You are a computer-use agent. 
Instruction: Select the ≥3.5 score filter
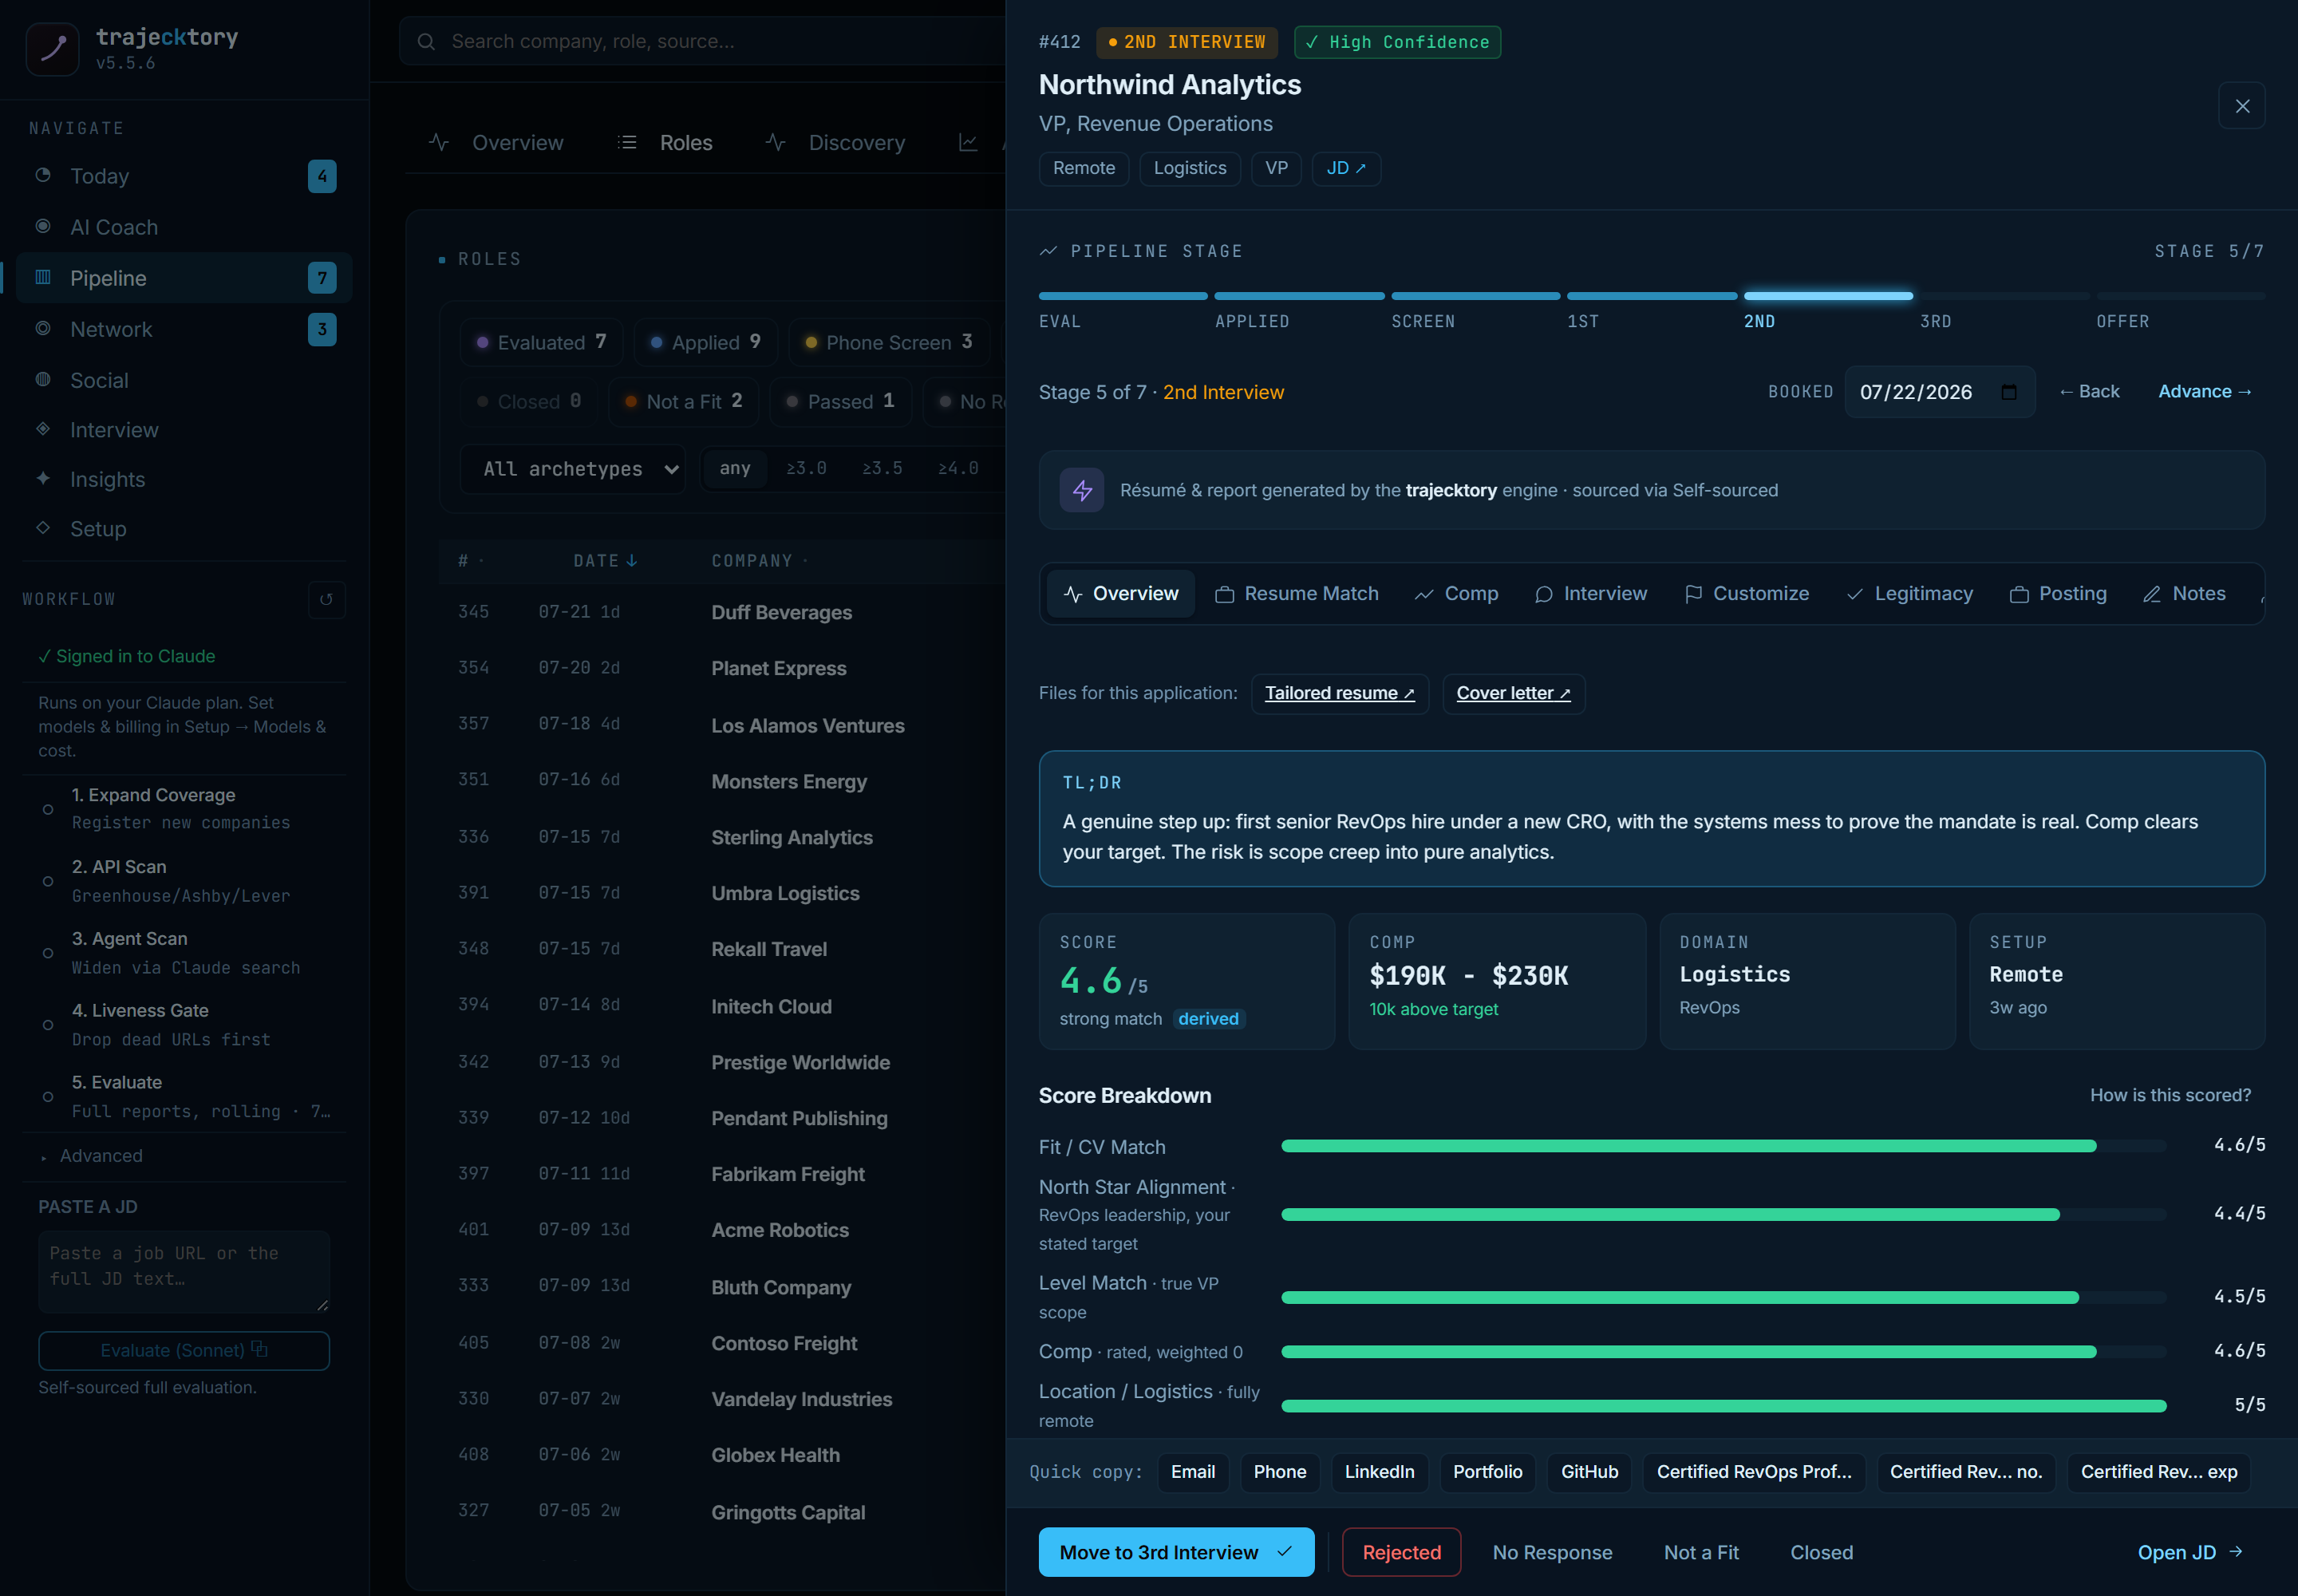click(x=882, y=468)
